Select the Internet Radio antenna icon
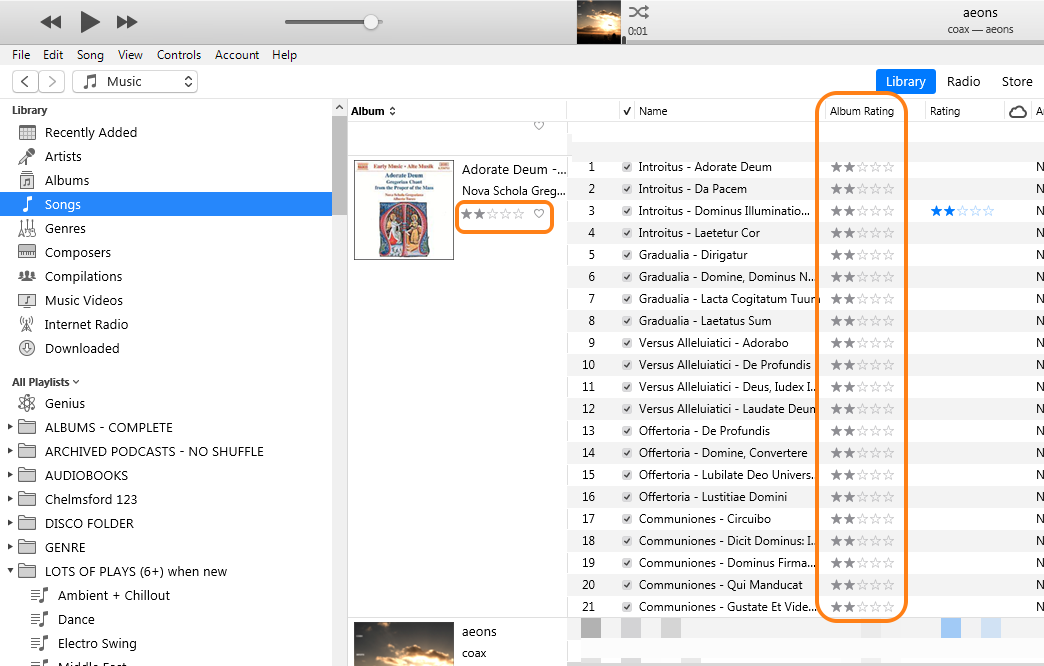 pos(27,324)
